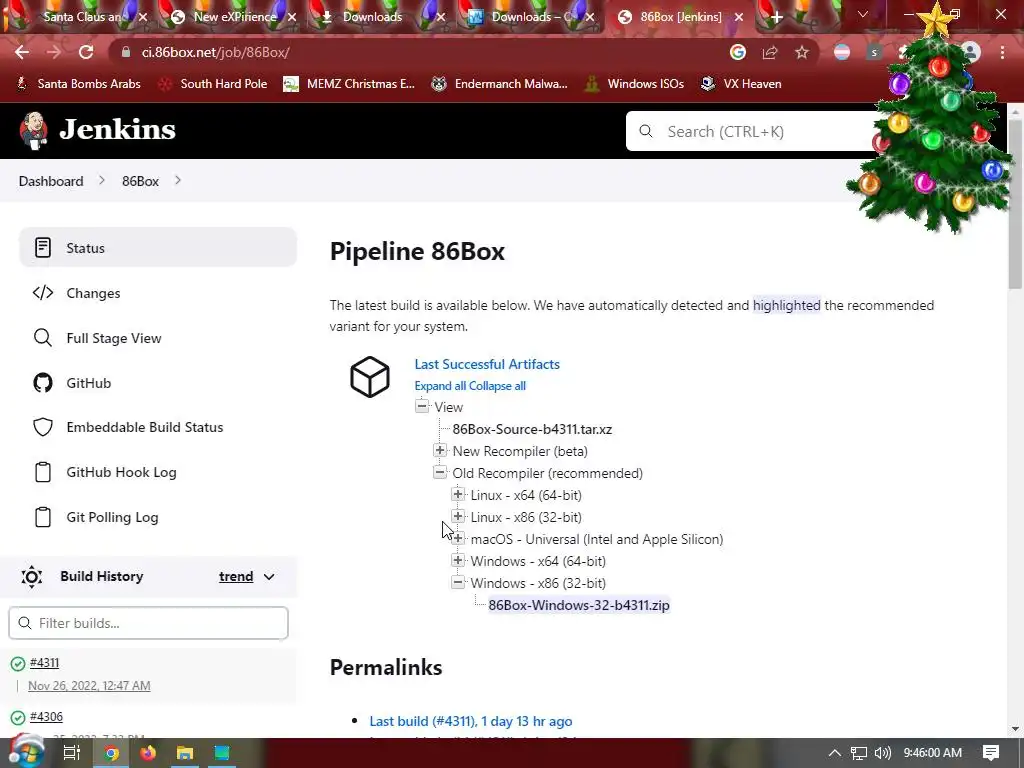Image resolution: width=1024 pixels, height=768 pixels.
Task: Click the Google icon in address bar
Action: pos(738,52)
